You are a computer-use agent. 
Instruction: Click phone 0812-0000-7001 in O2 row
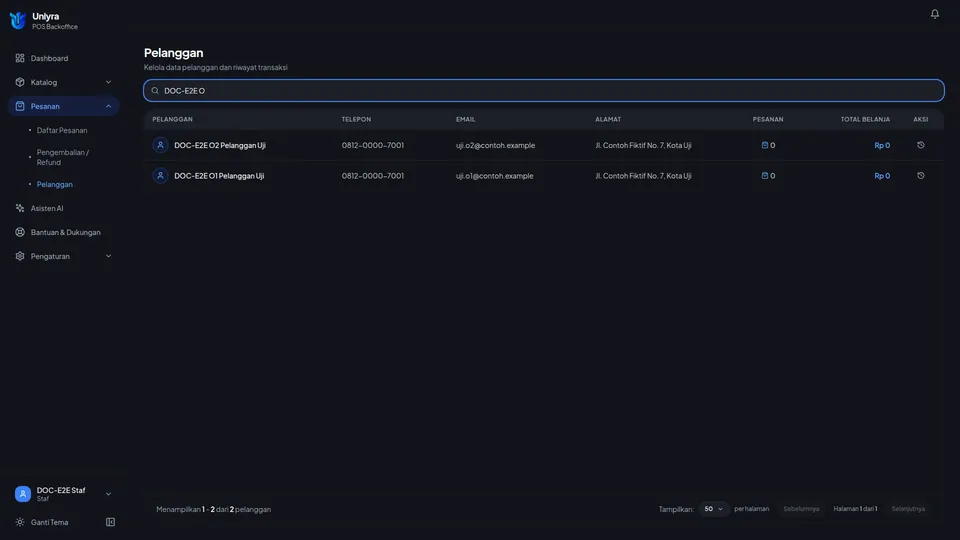pos(373,145)
